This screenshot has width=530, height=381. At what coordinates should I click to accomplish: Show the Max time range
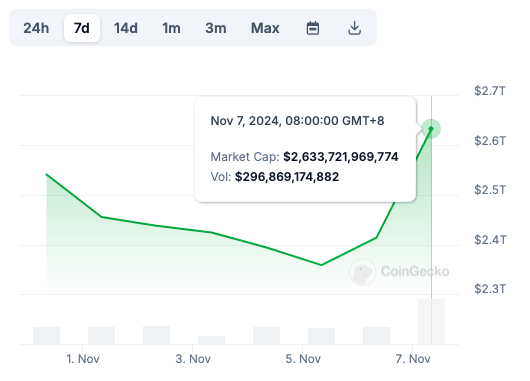(265, 28)
